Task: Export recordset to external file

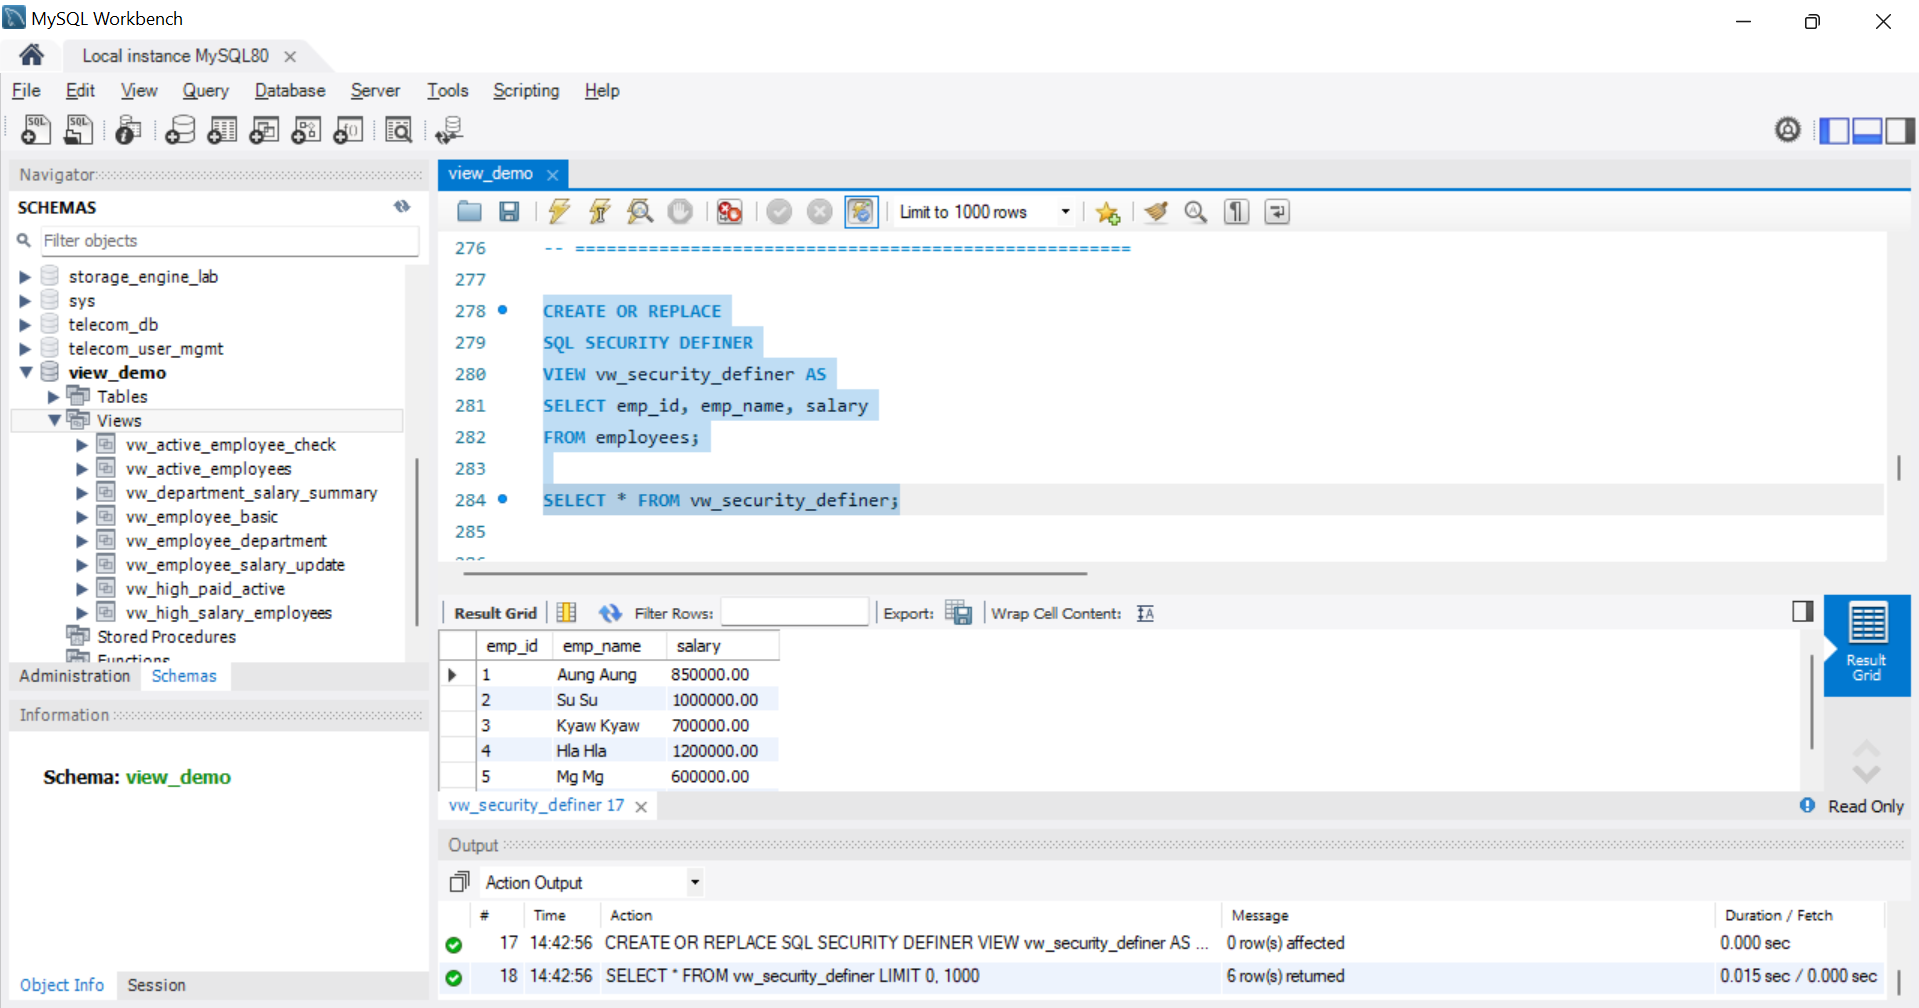Action: (x=959, y=613)
